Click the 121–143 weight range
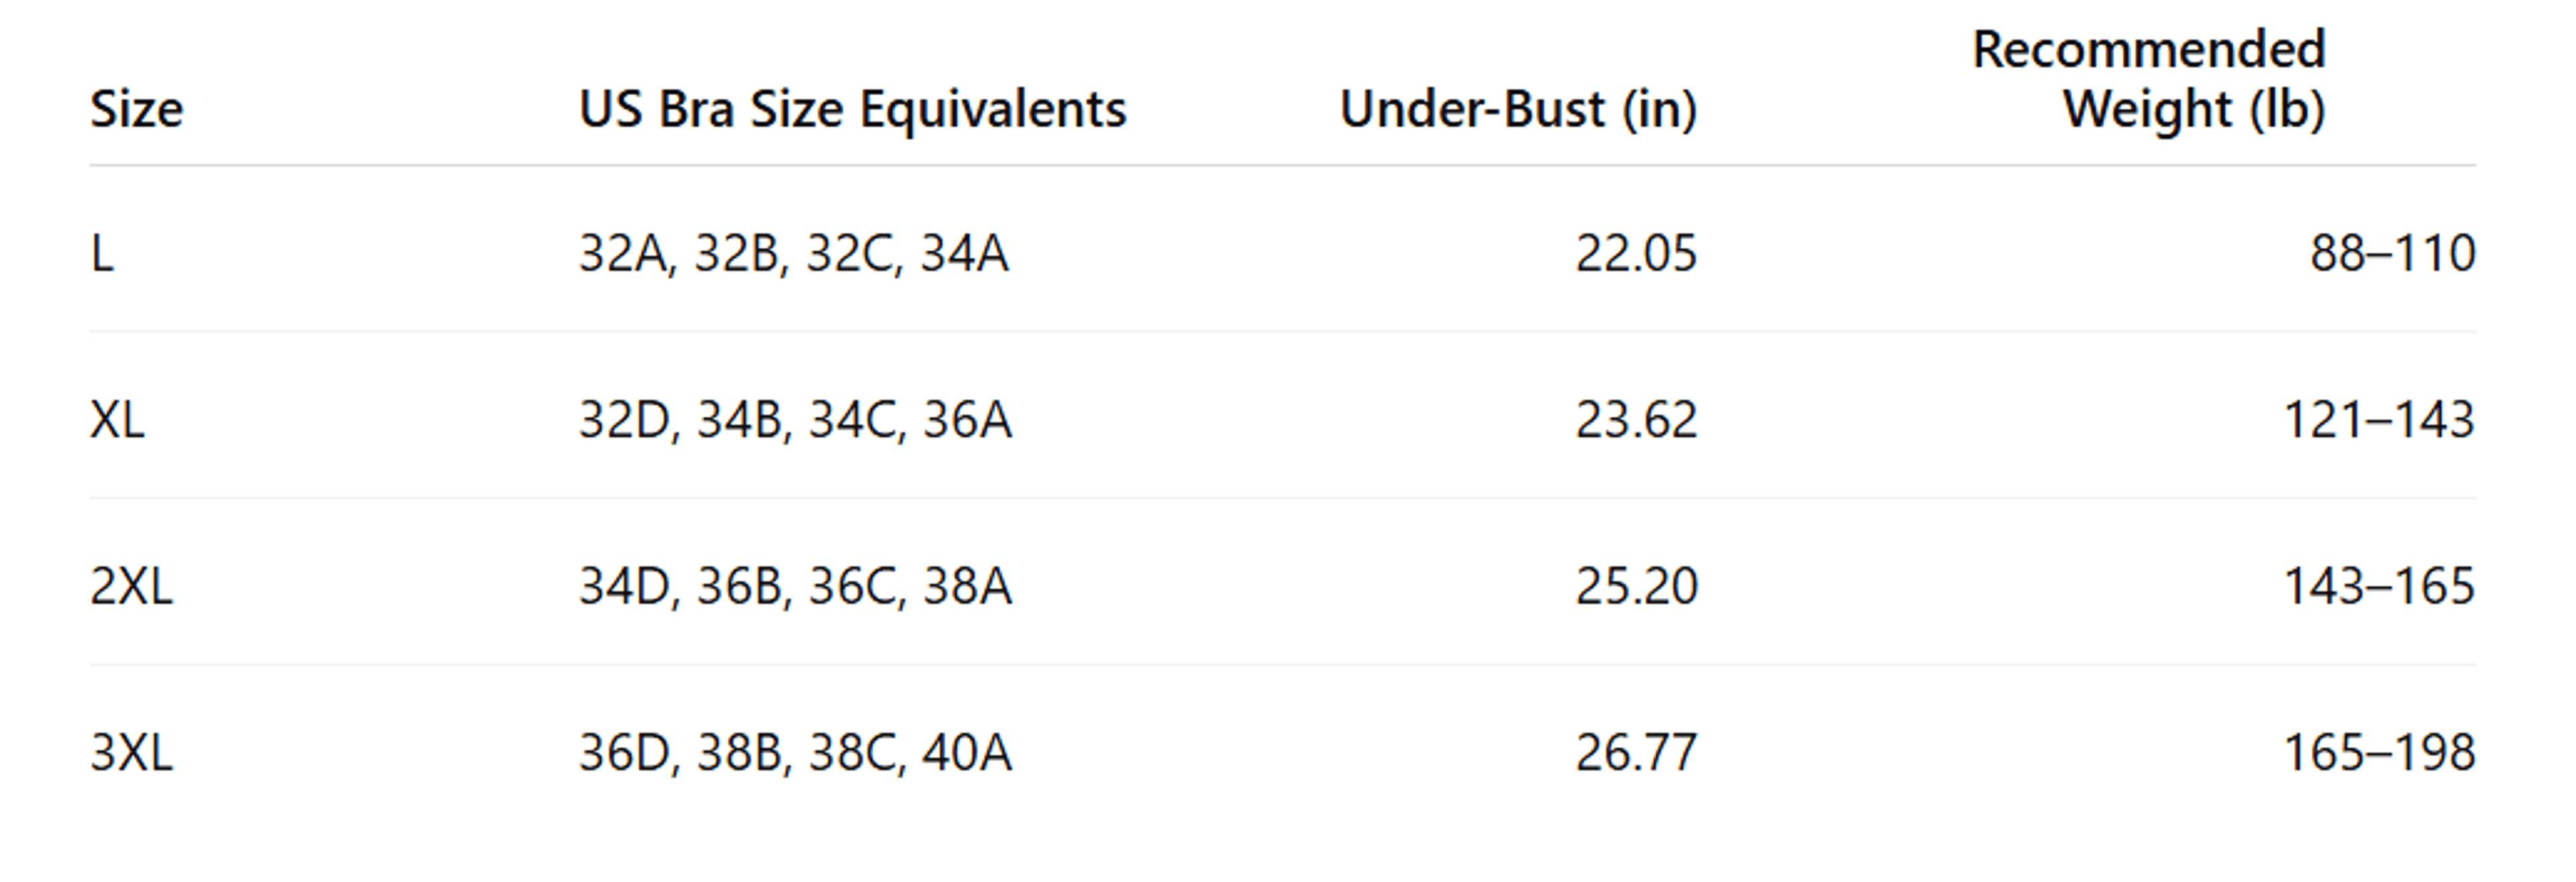 2380,419
